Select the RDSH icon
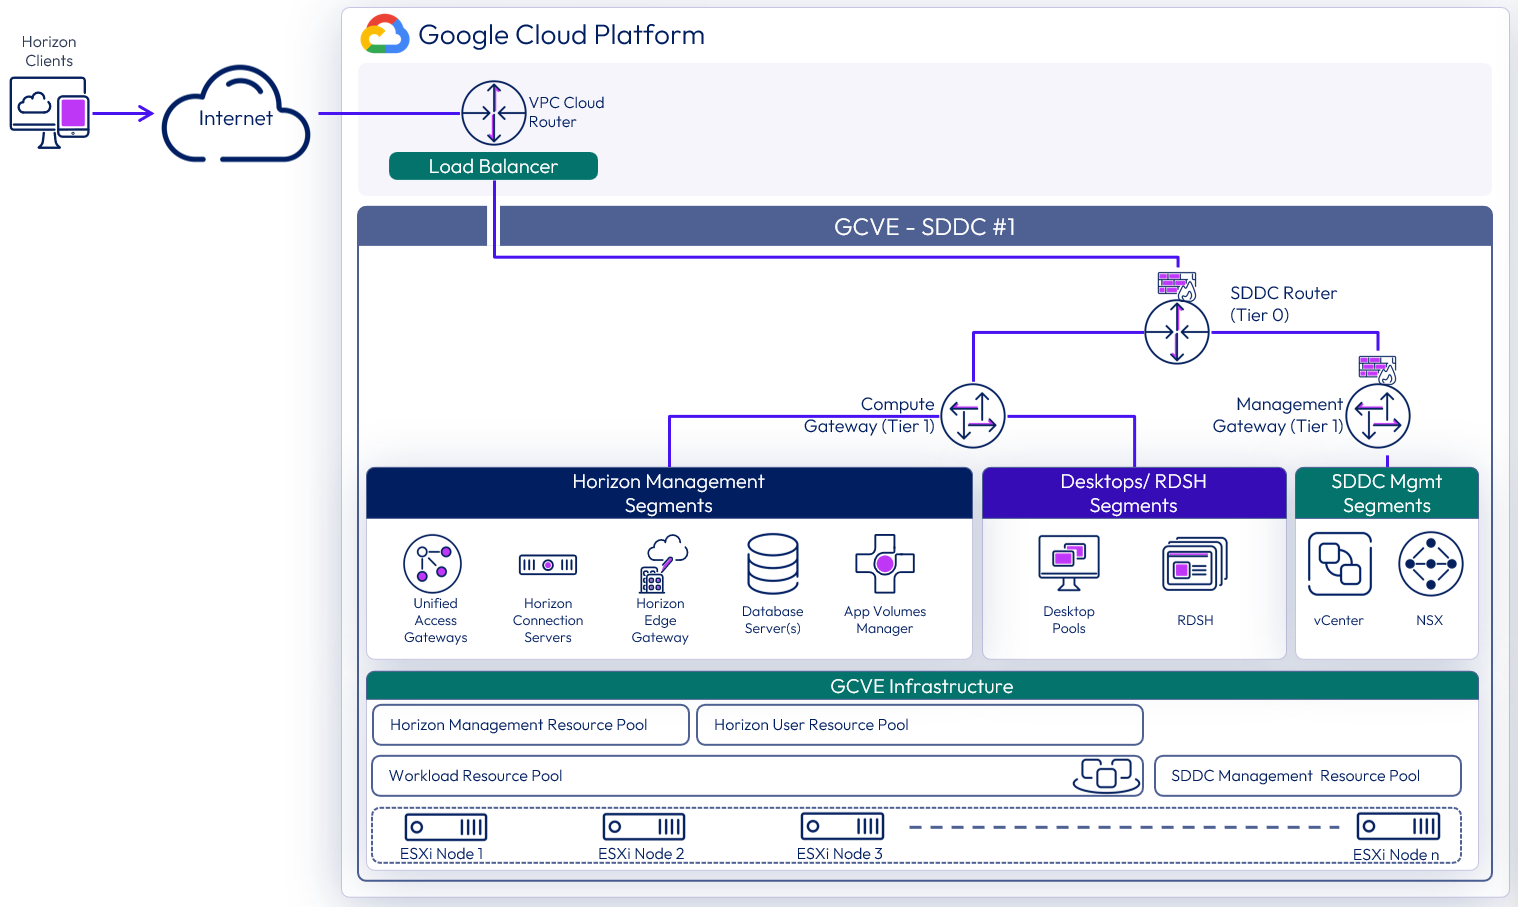 coord(1195,564)
